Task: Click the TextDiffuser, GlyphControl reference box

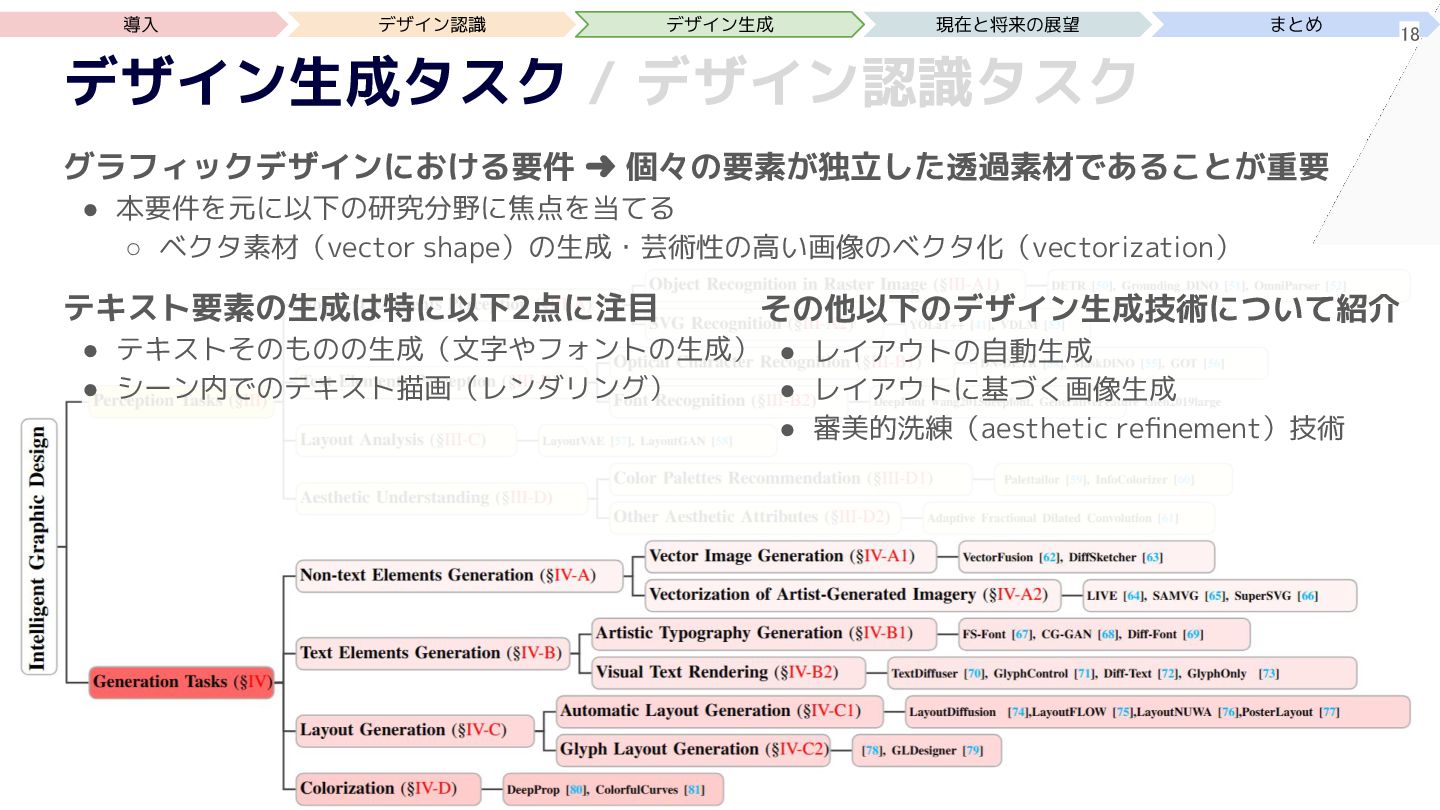Action: pyautogui.click(x=1122, y=673)
